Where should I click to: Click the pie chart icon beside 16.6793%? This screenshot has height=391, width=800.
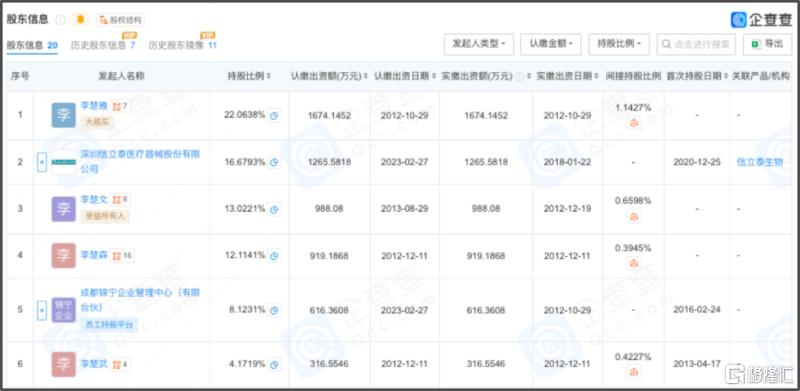coord(274,163)
